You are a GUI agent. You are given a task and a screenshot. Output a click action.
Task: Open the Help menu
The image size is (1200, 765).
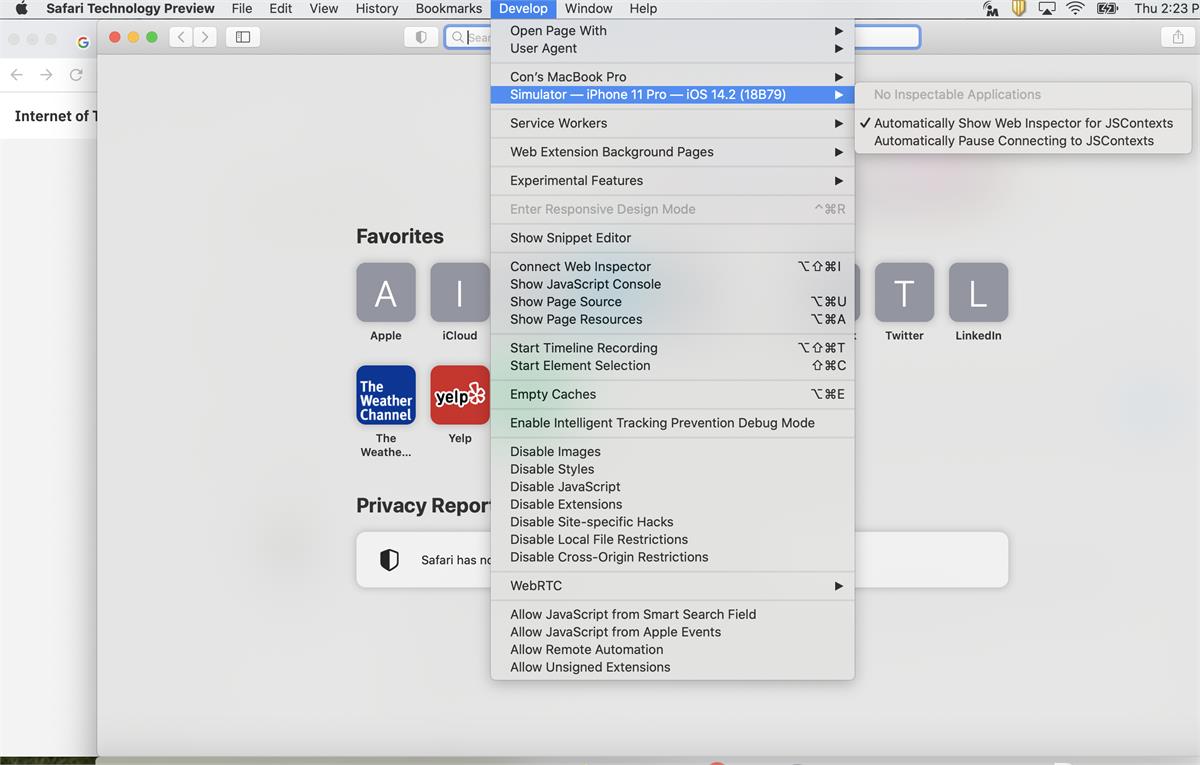coord(643,8)
